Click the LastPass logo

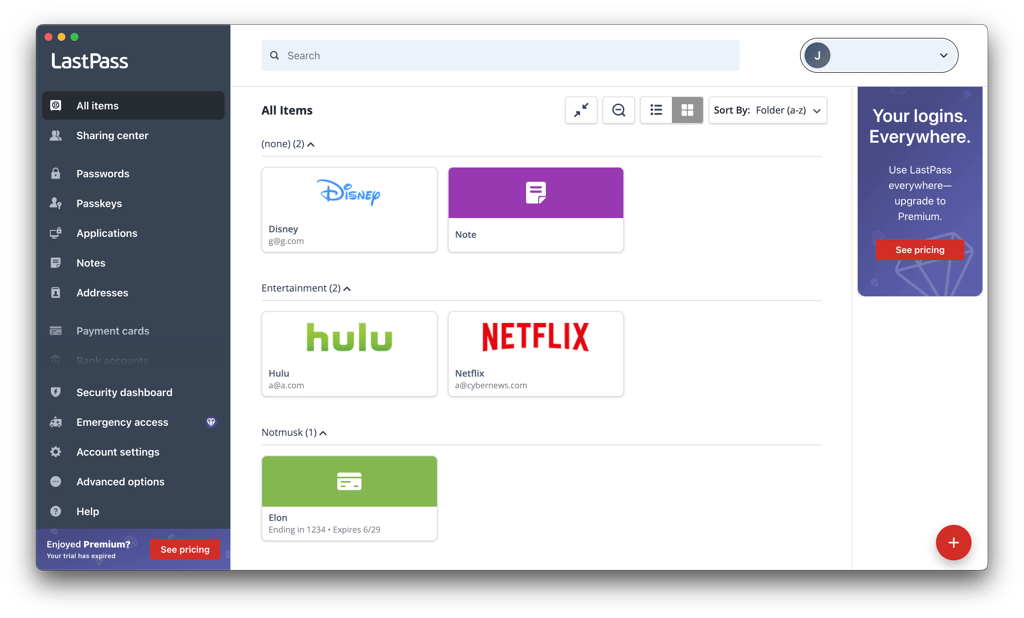[89, 61]
